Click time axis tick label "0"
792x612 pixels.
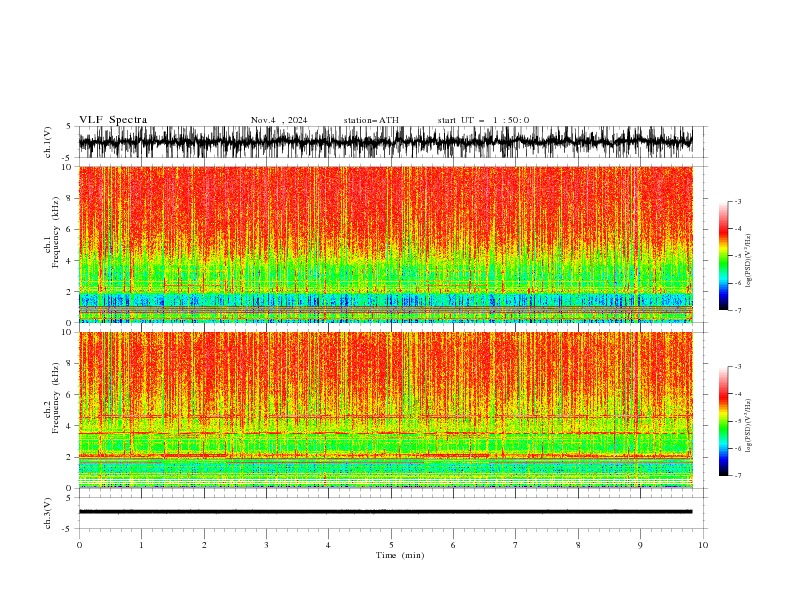79,545
